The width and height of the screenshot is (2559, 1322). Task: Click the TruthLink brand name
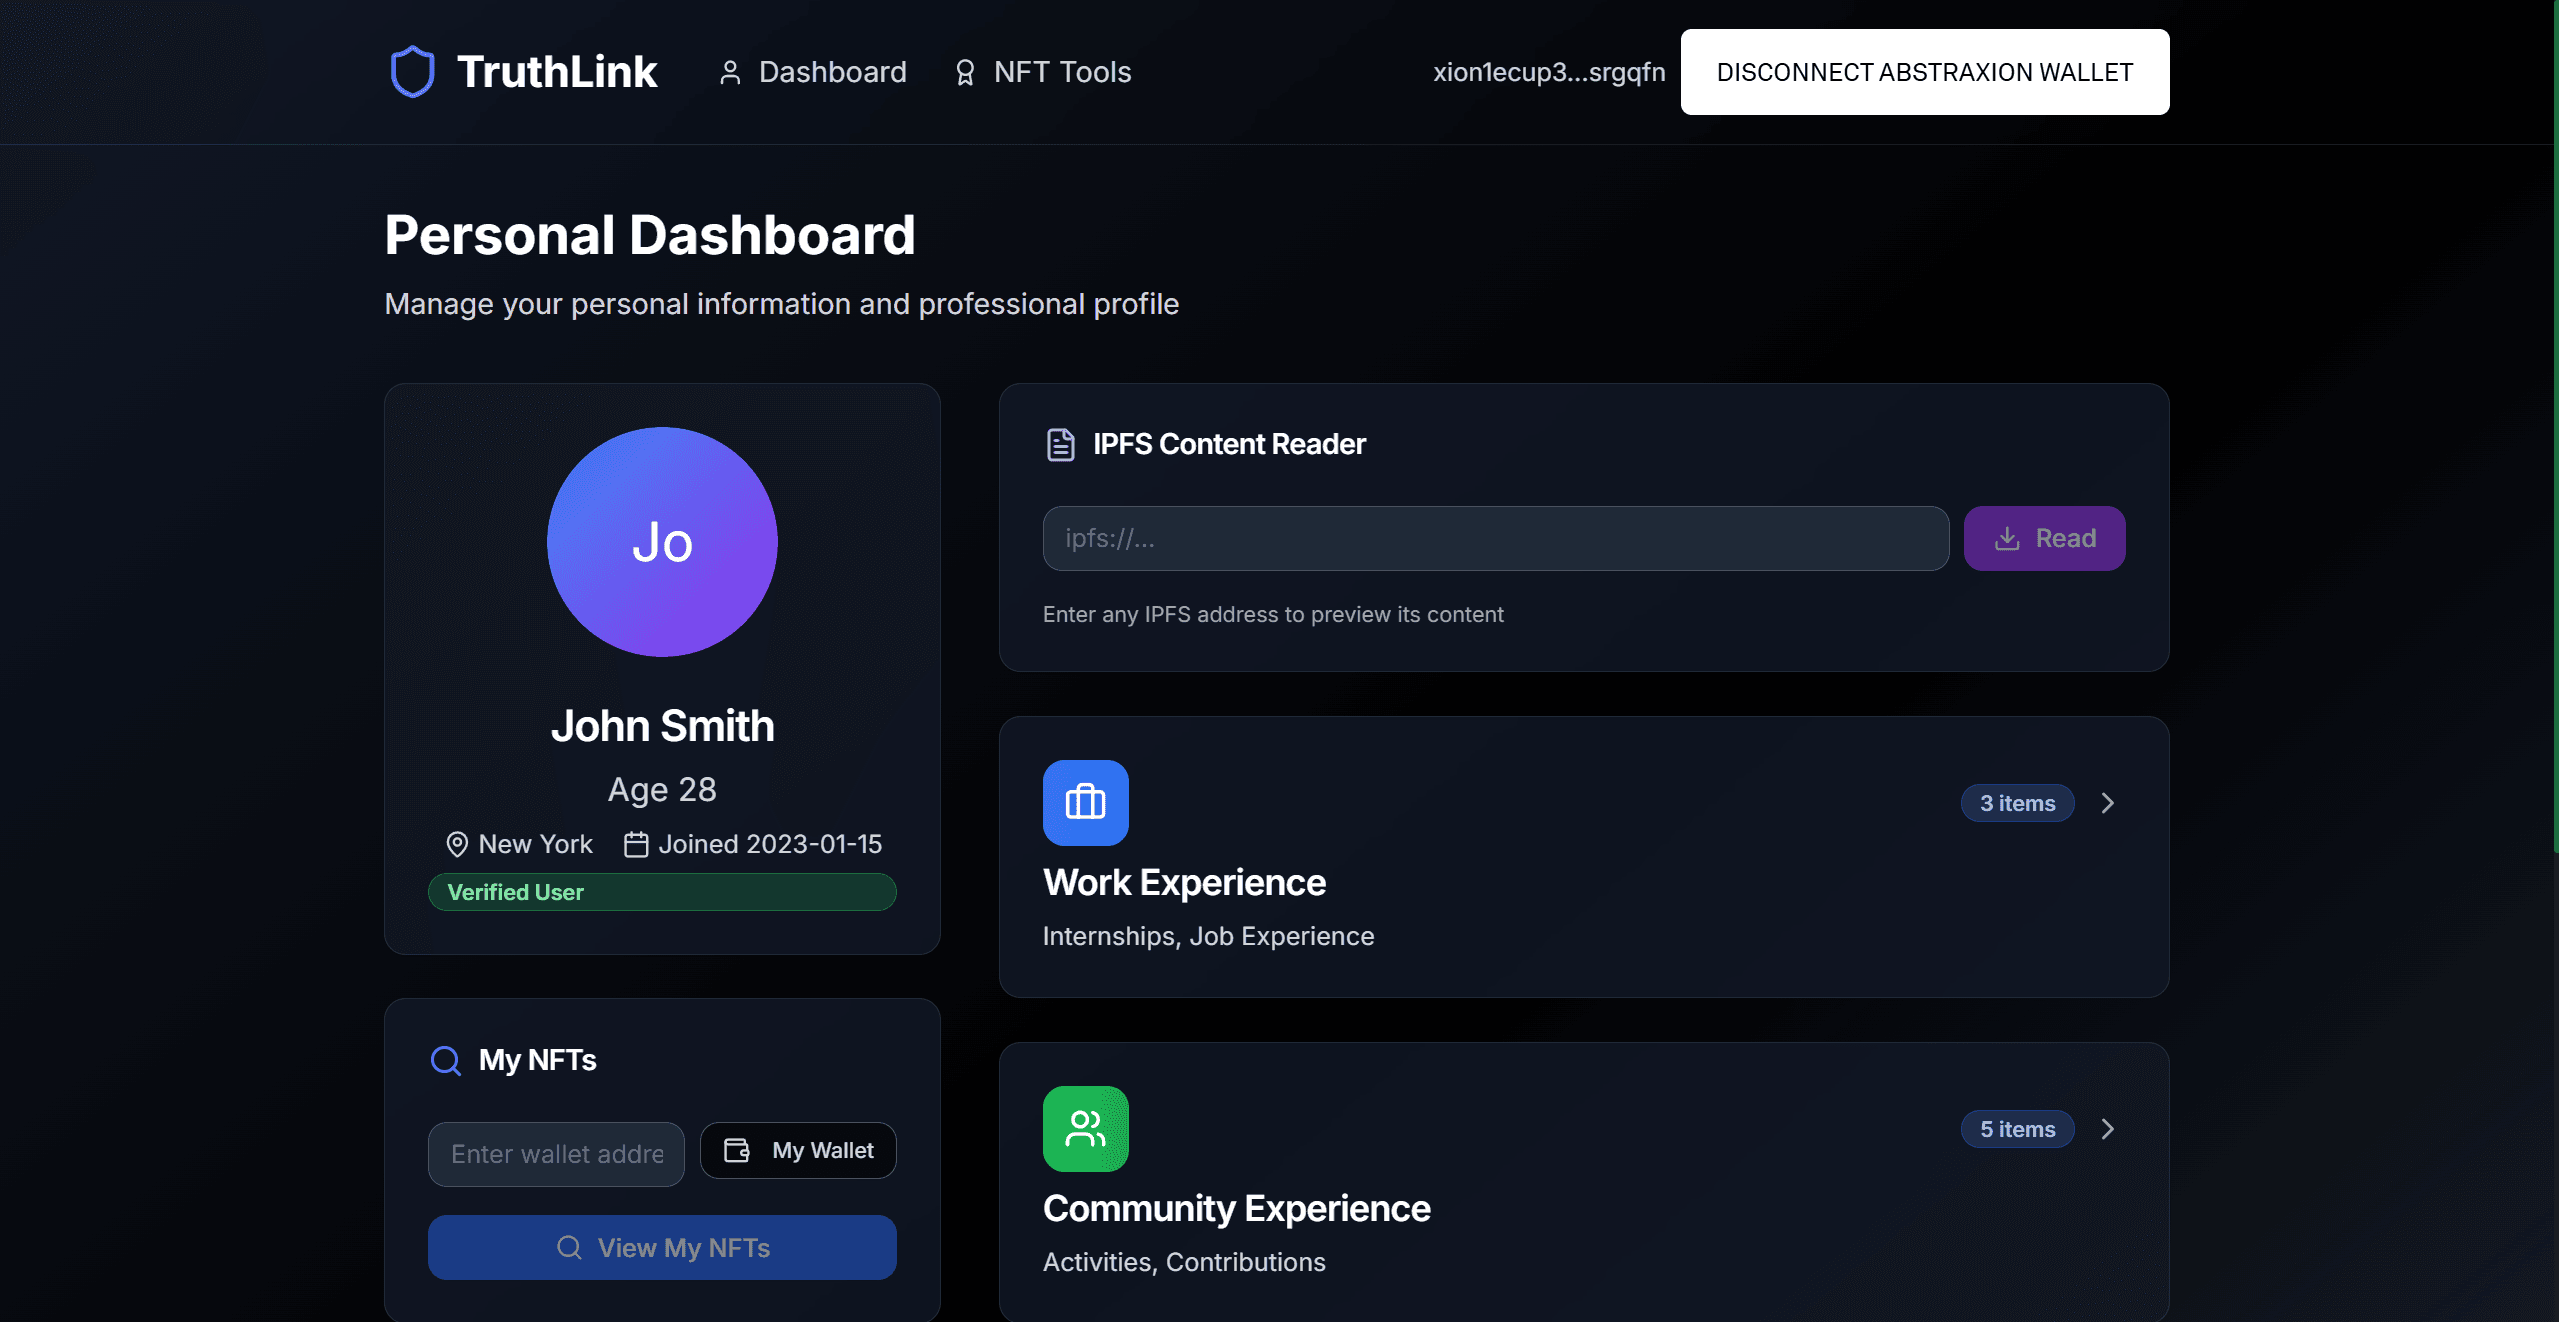557,72
